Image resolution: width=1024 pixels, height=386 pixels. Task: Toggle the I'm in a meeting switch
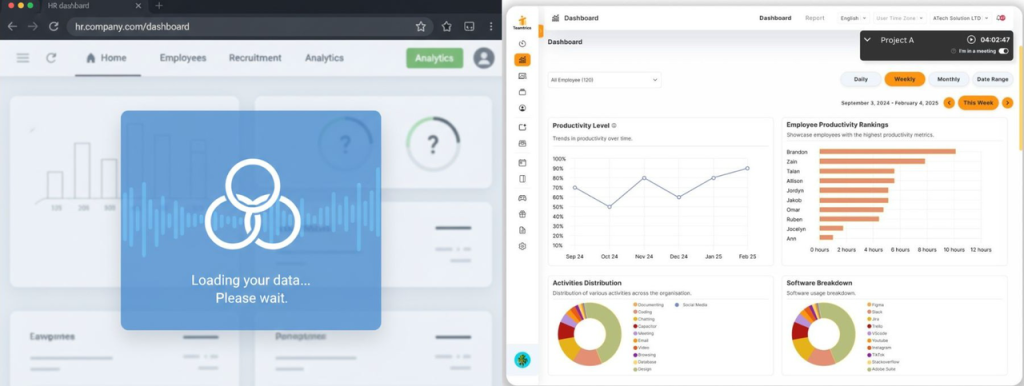[1003, 51]
